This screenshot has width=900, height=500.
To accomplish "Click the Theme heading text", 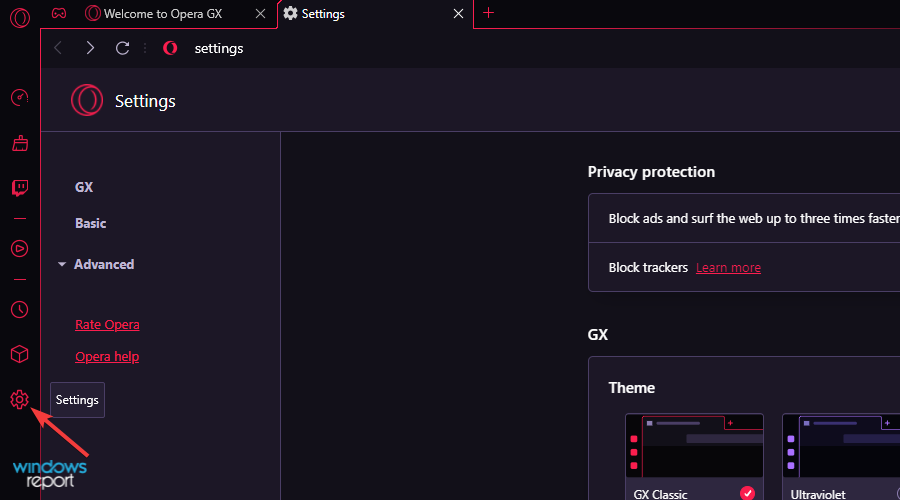I will pyautogui.click(x=631, y=388).
